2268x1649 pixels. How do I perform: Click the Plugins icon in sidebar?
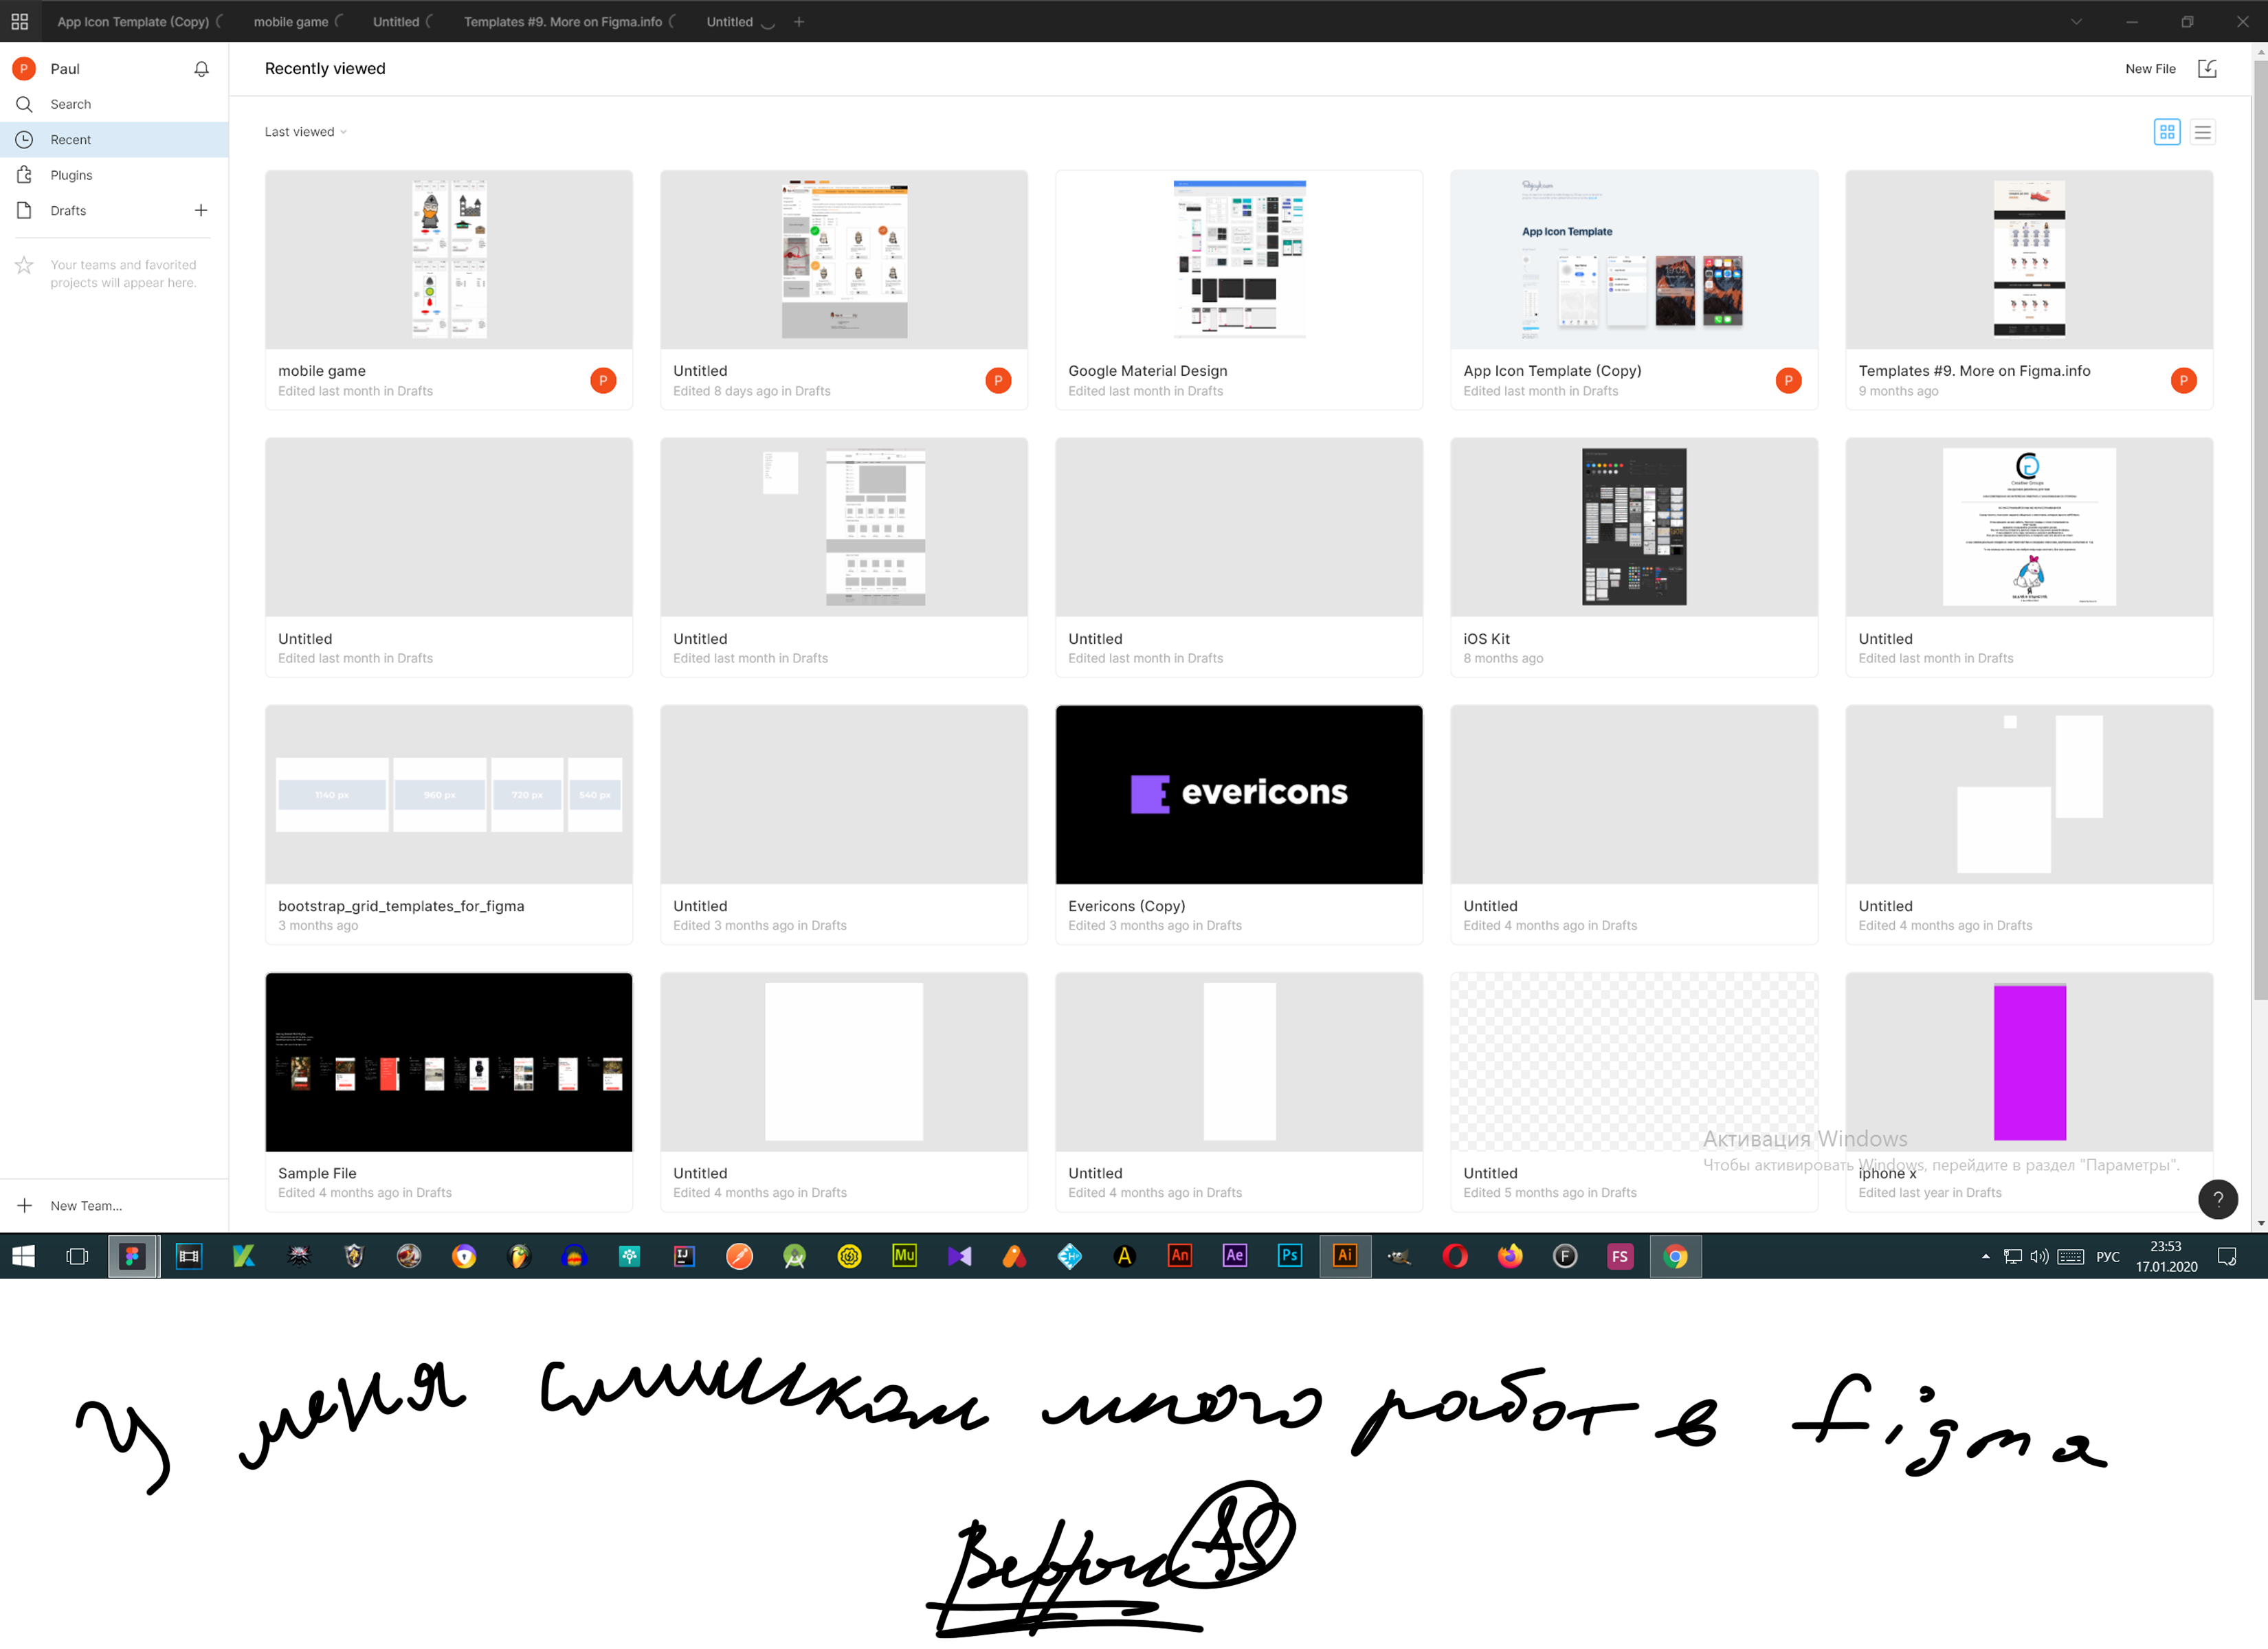[25, 175]
